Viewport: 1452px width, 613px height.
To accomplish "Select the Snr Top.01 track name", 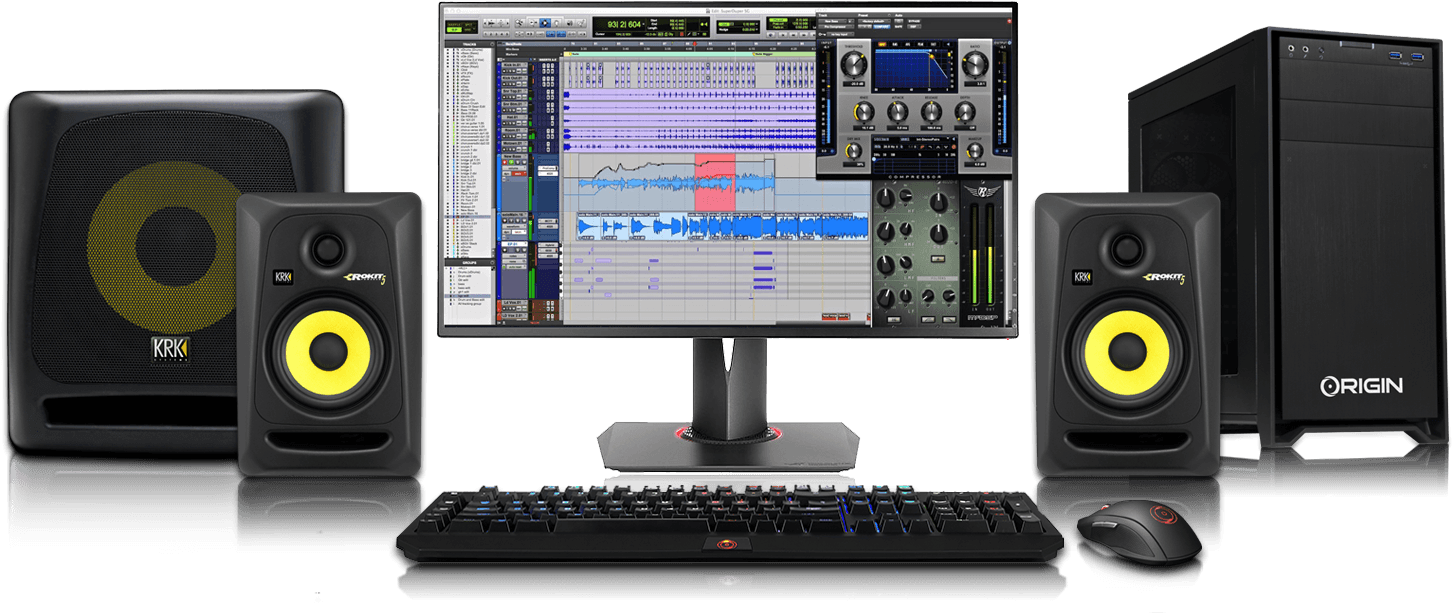I will click(514, 91).
